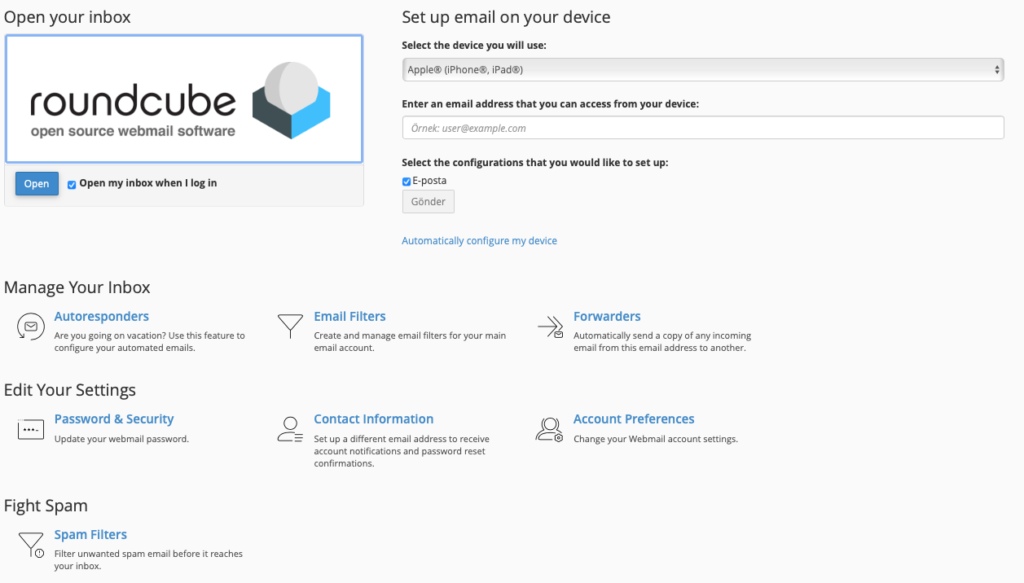The width and height of the screenshot is (1024, 583).
Task: Click the Email Filters funnel icon
Action: tap(290, 326)
